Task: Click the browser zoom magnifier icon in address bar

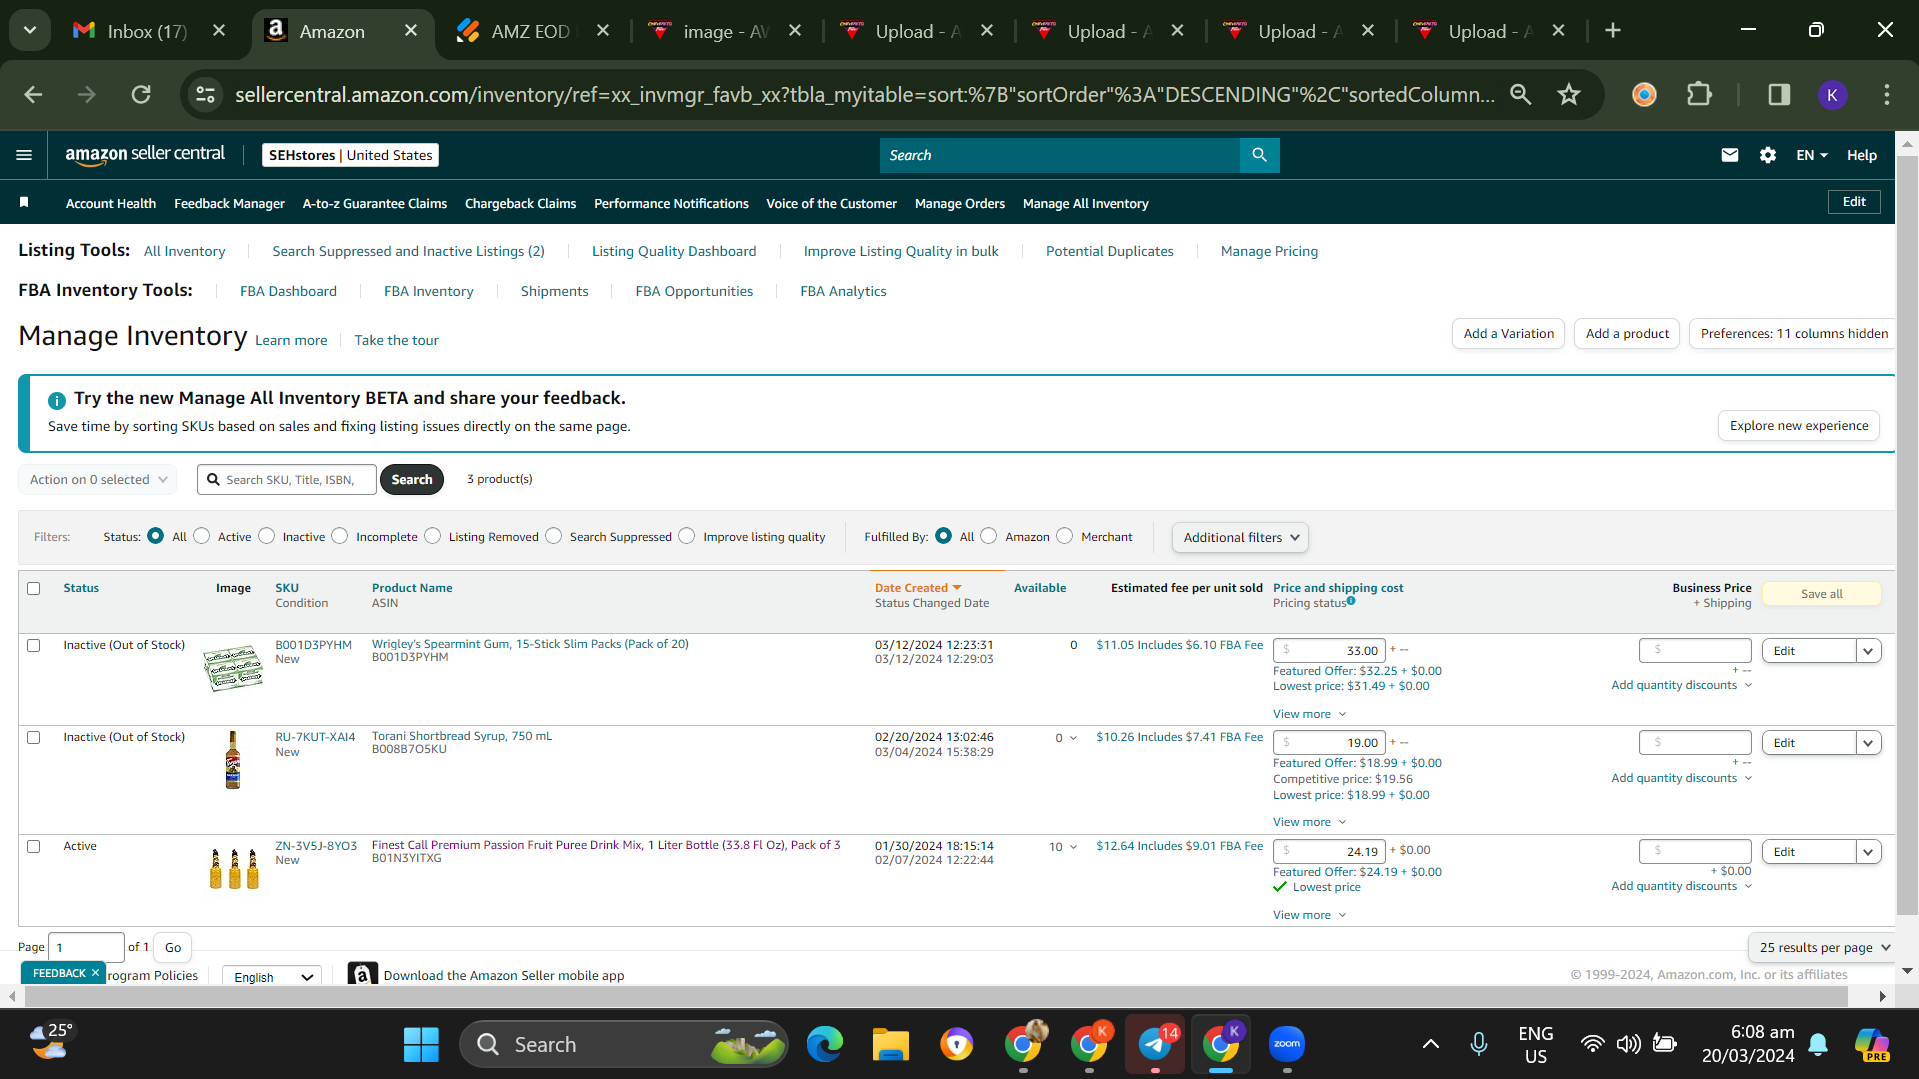Action: point(1520,95)
